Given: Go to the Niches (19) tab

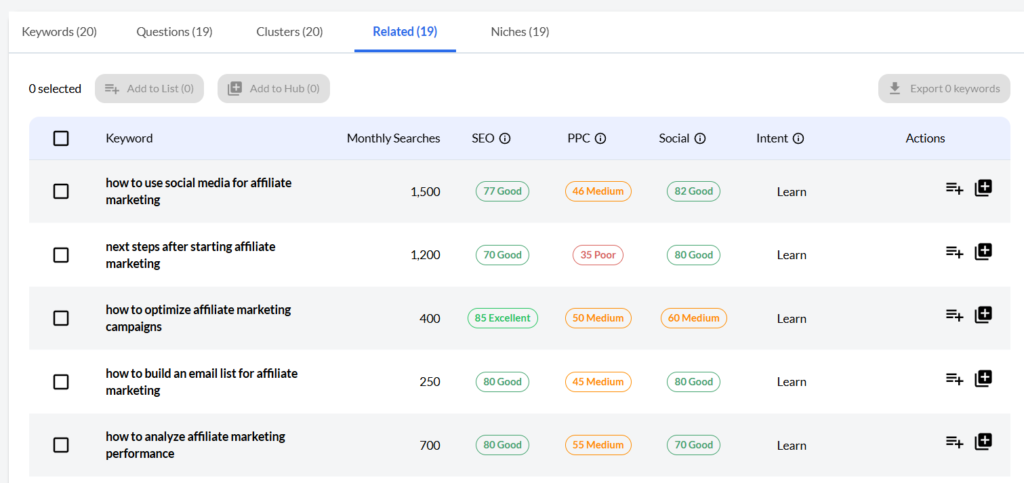Looking at the screenshot, I should point(519,32).
